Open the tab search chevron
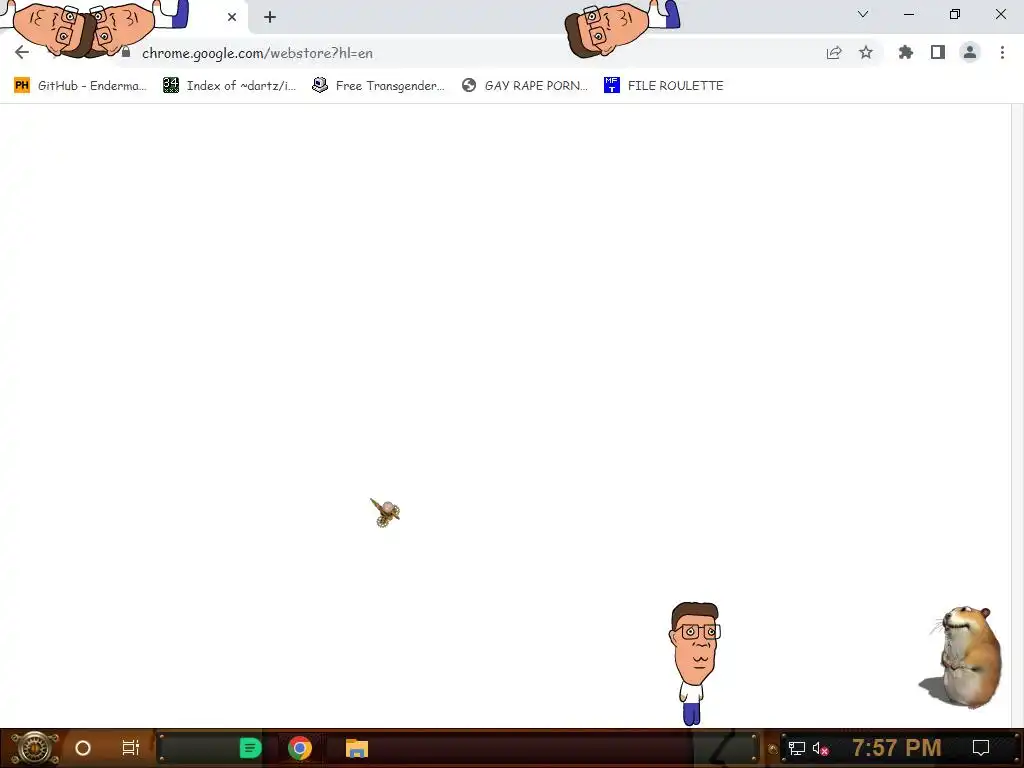 pos(863,14)
